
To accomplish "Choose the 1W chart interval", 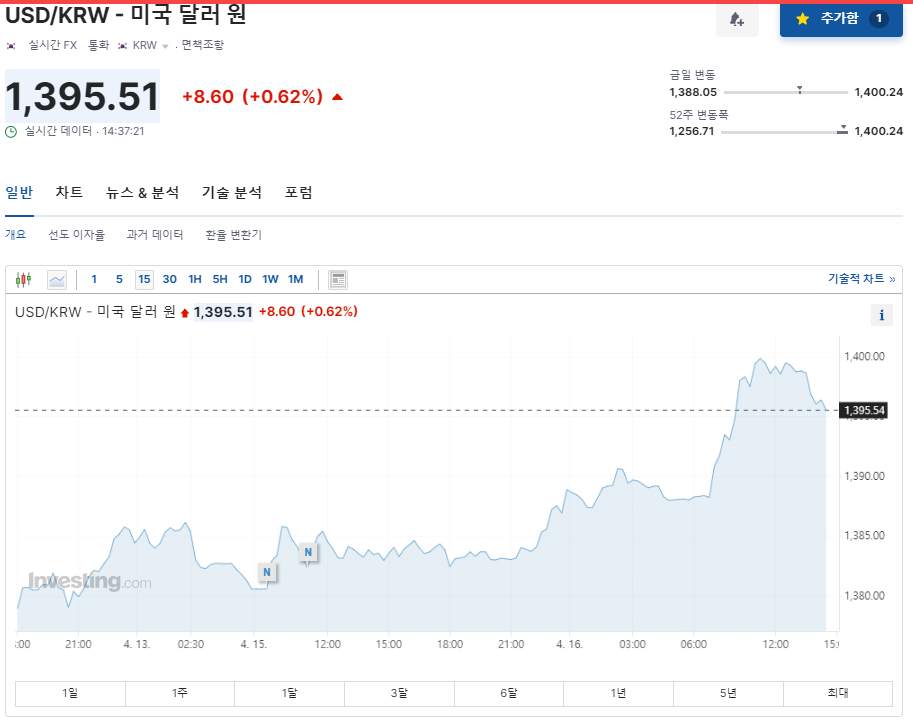I will click(x=270, y=280).
